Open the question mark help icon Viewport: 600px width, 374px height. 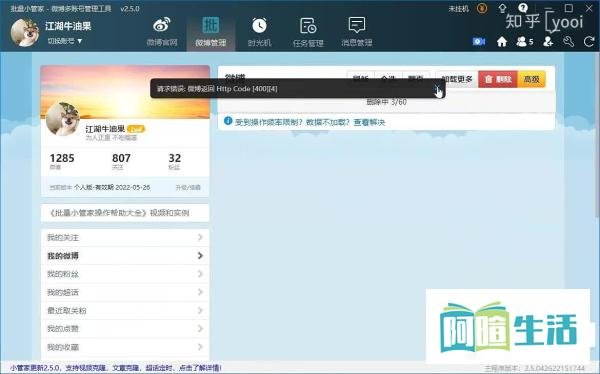pos(523,8)
